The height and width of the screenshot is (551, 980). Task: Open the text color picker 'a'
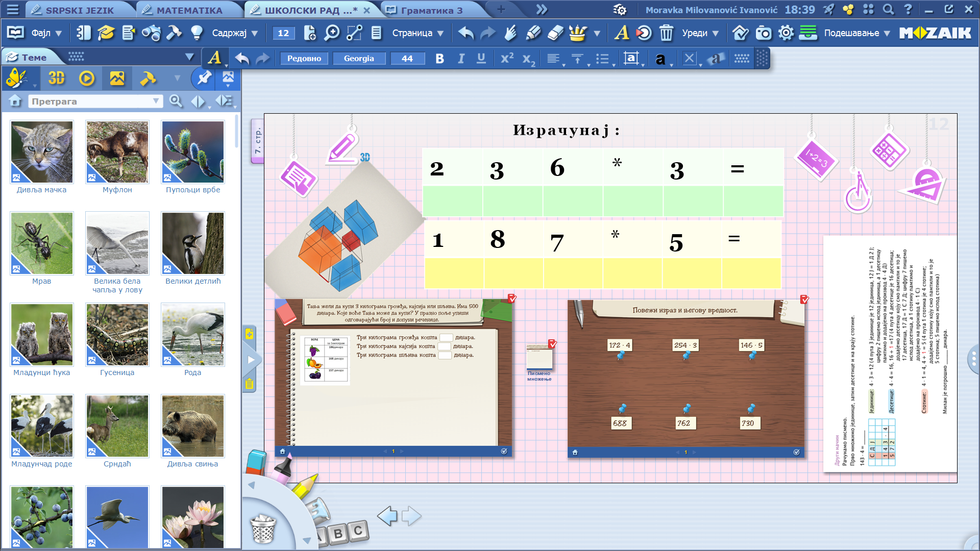(661, 58)
